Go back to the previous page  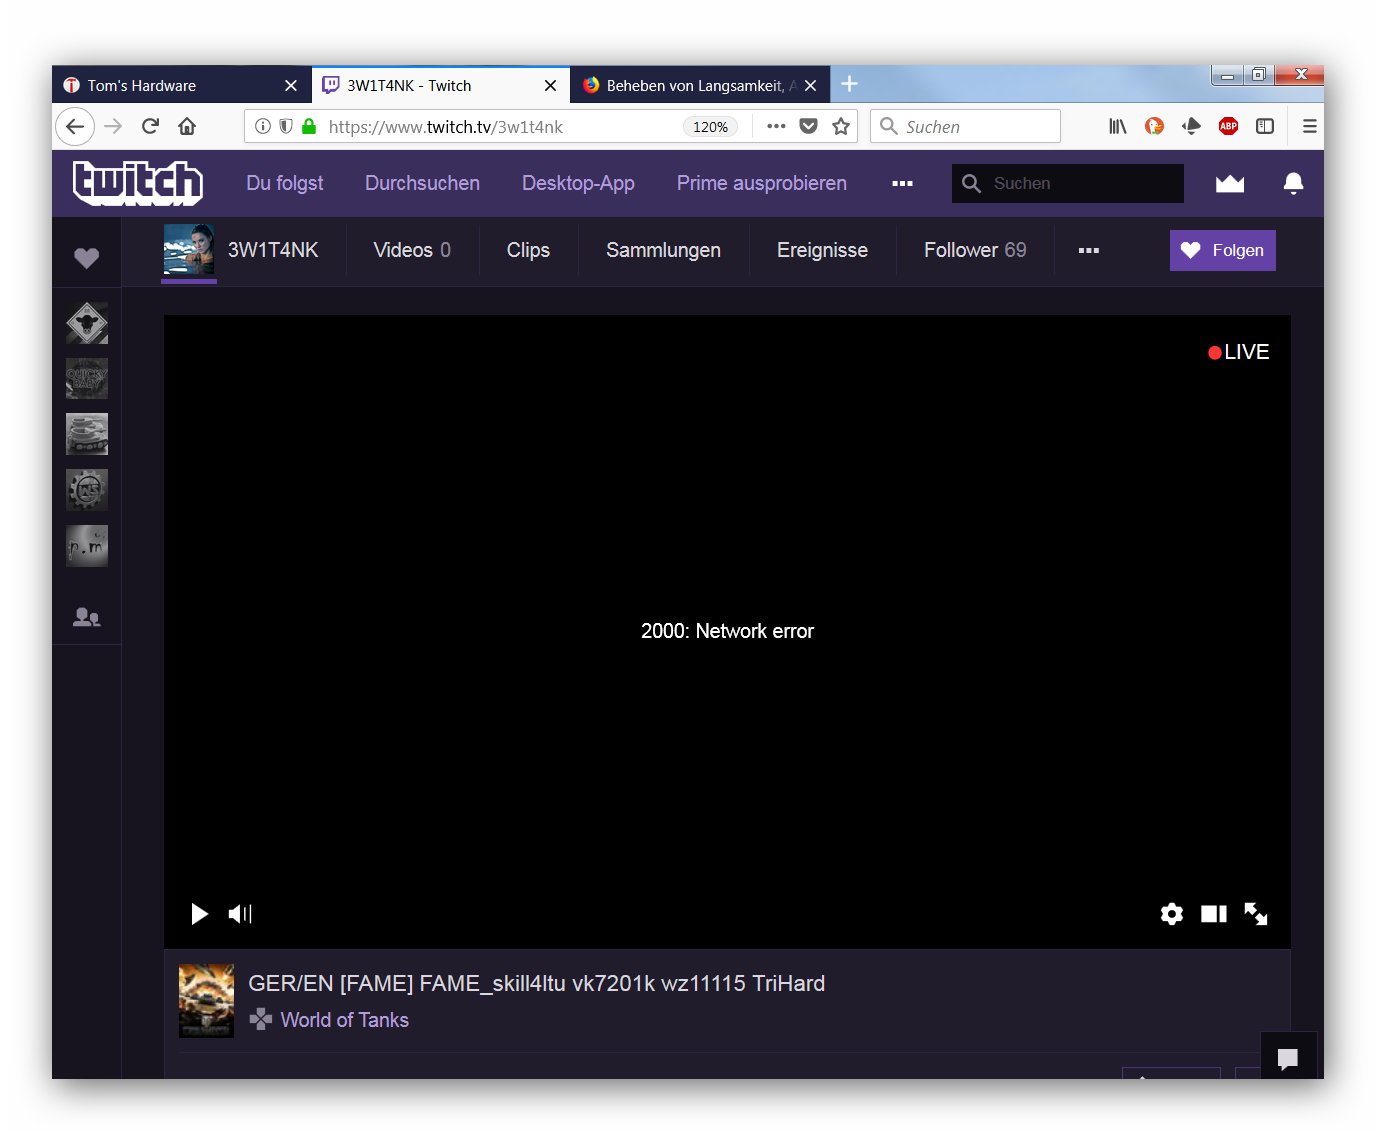75,126
